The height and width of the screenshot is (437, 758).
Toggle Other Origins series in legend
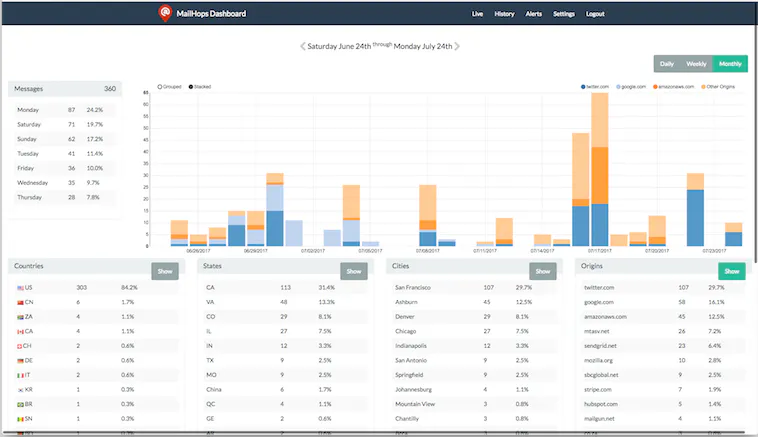(x=718, y=87)
